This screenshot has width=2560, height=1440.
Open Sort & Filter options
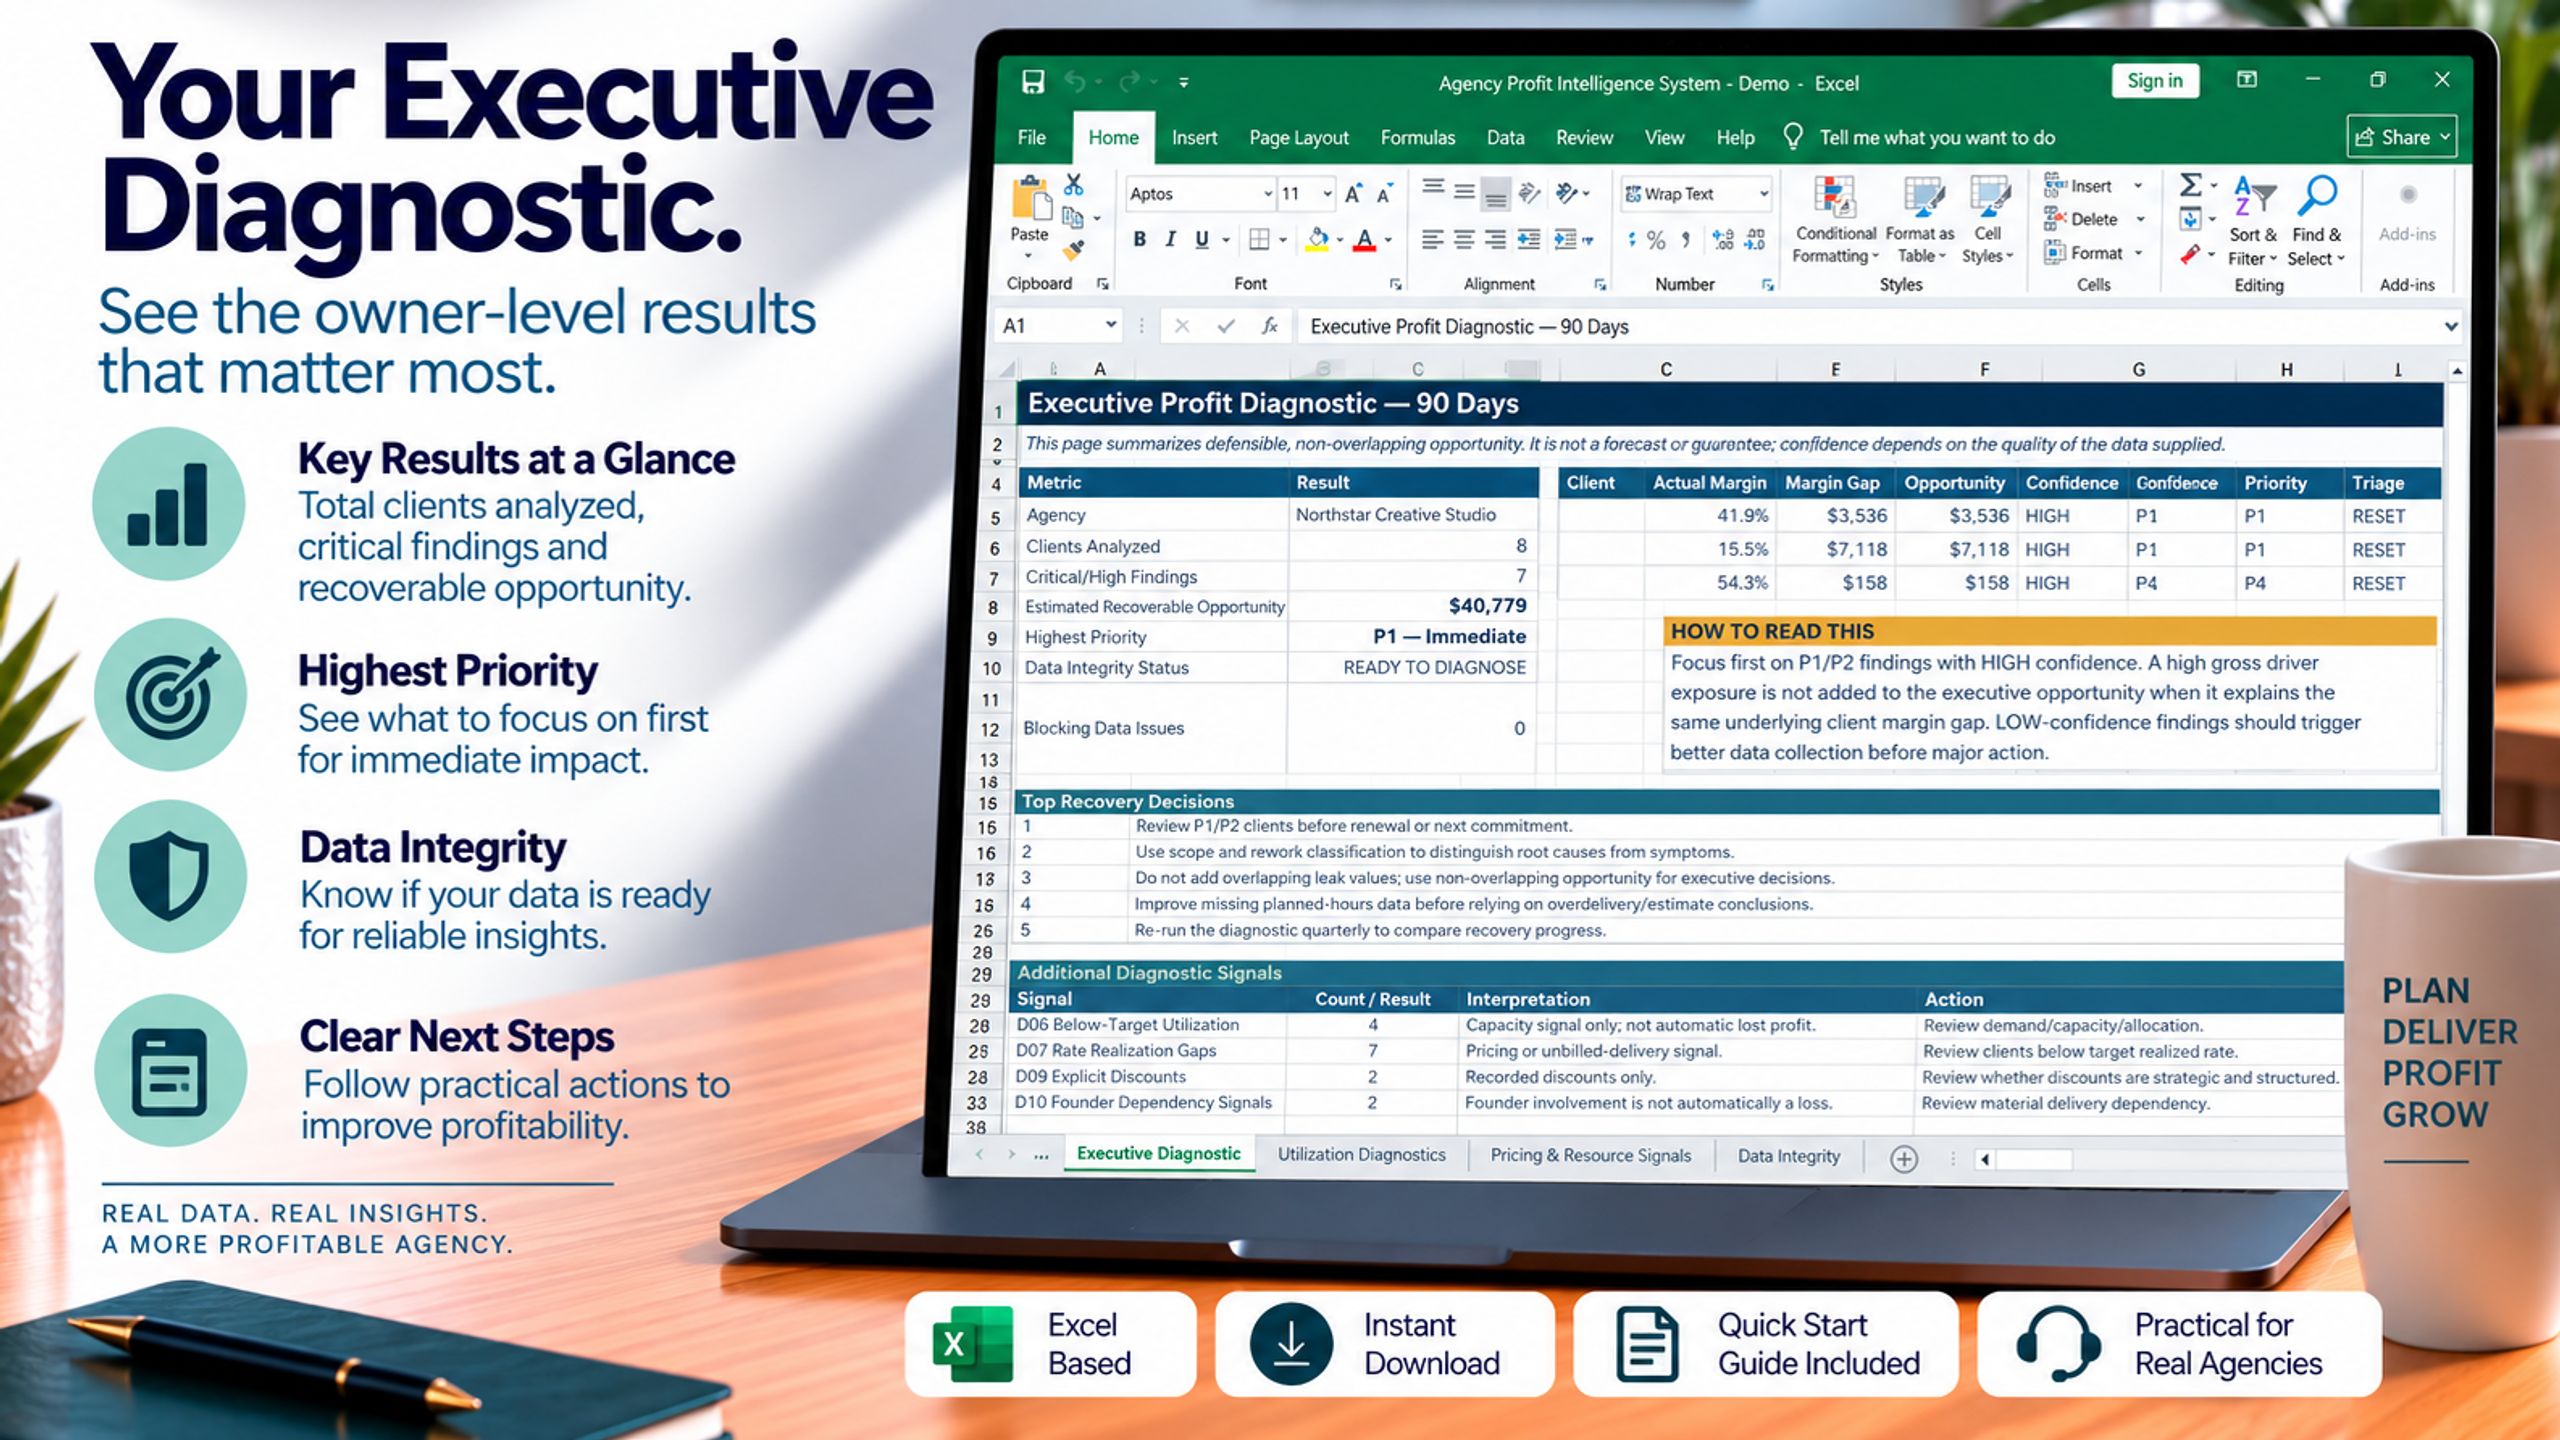[x=2252, y=222]
